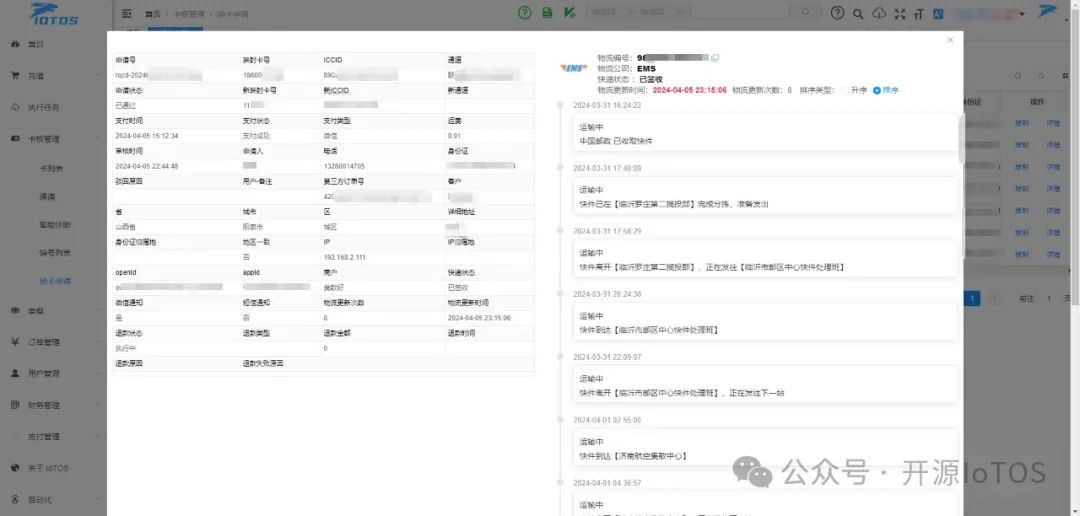Open the green help circle icon
Viewport: 1080px width, 516px height.
[x=525, y=12]
